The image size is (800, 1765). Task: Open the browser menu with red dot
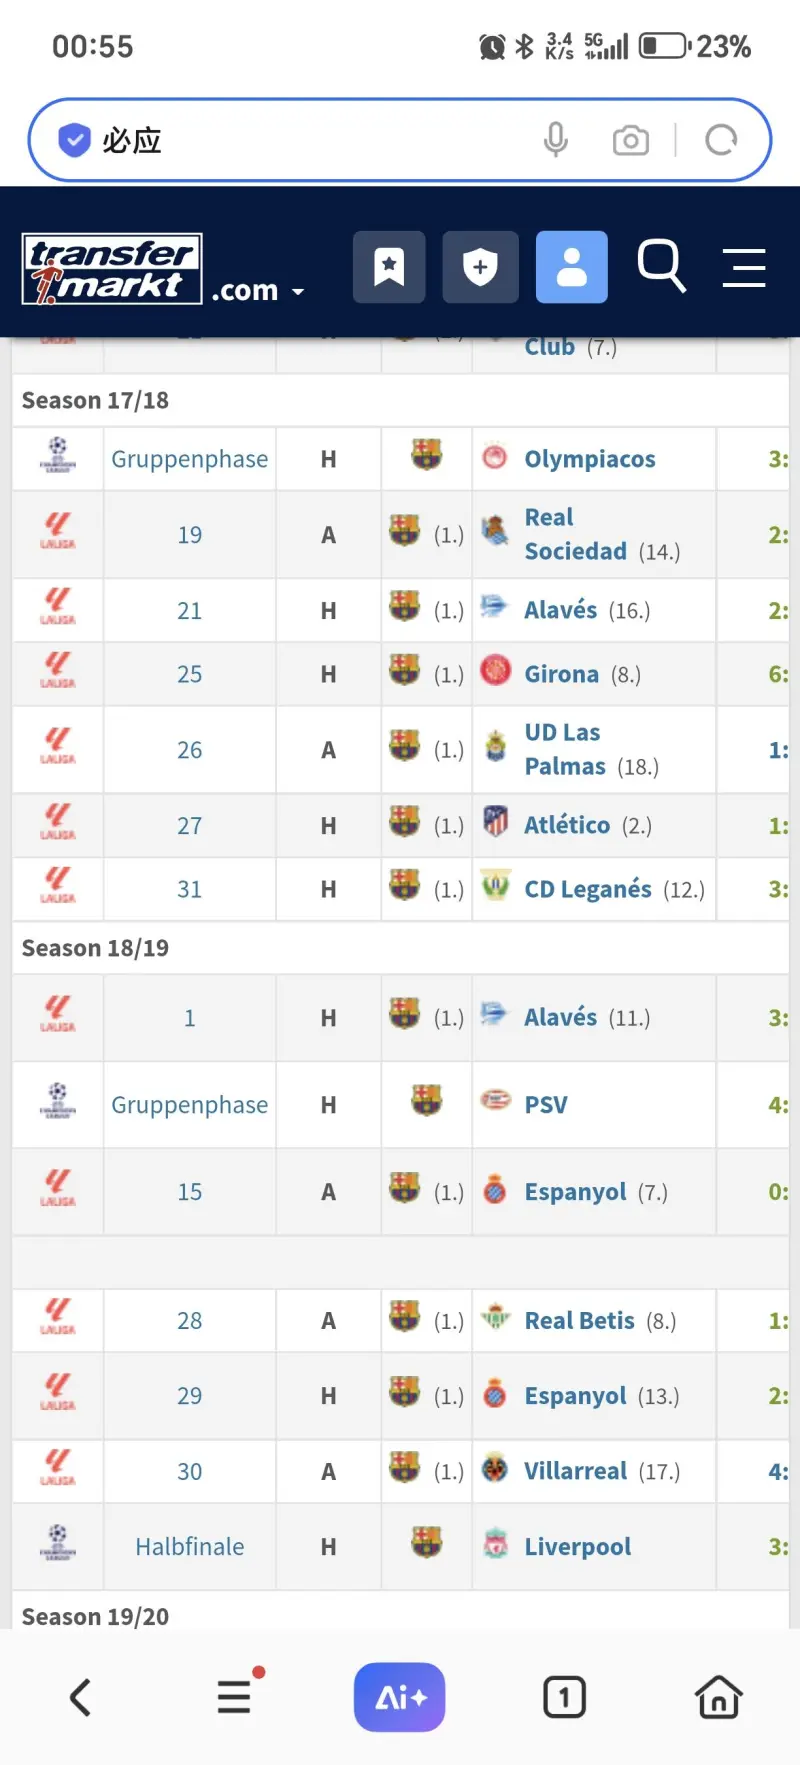click(235, 1696)
